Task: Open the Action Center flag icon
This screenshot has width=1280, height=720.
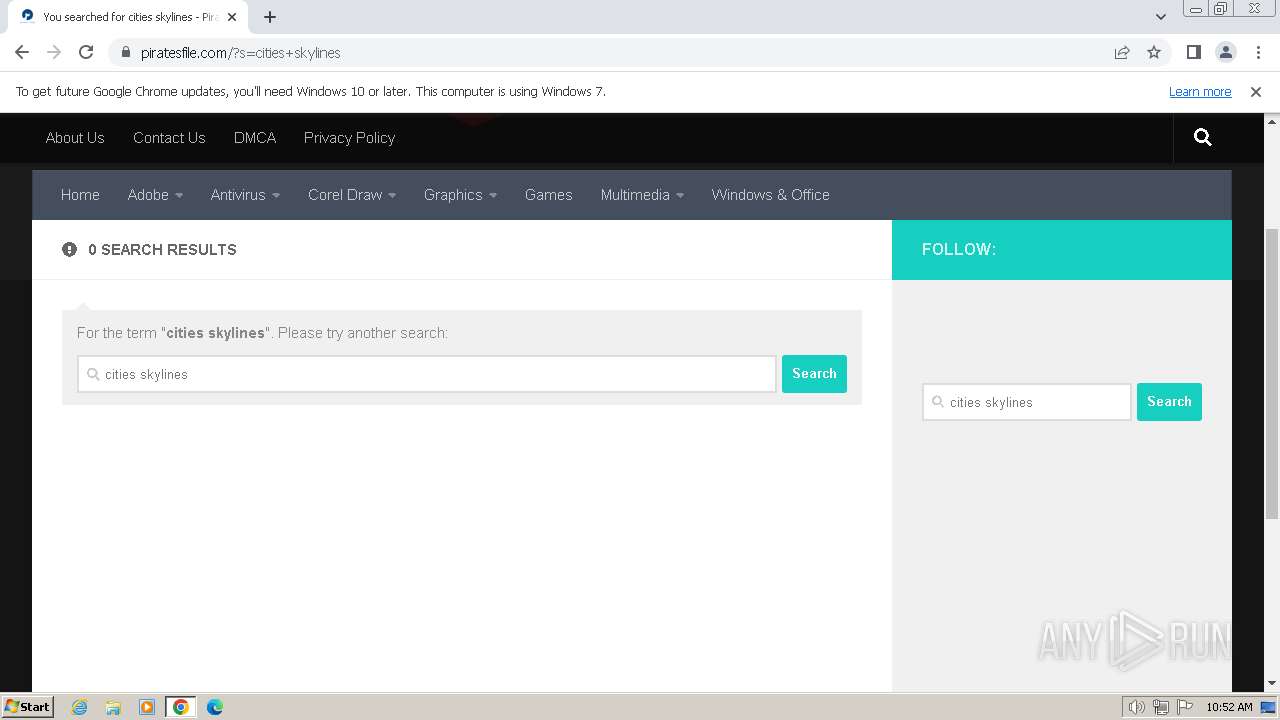Action: [1185, 707]
